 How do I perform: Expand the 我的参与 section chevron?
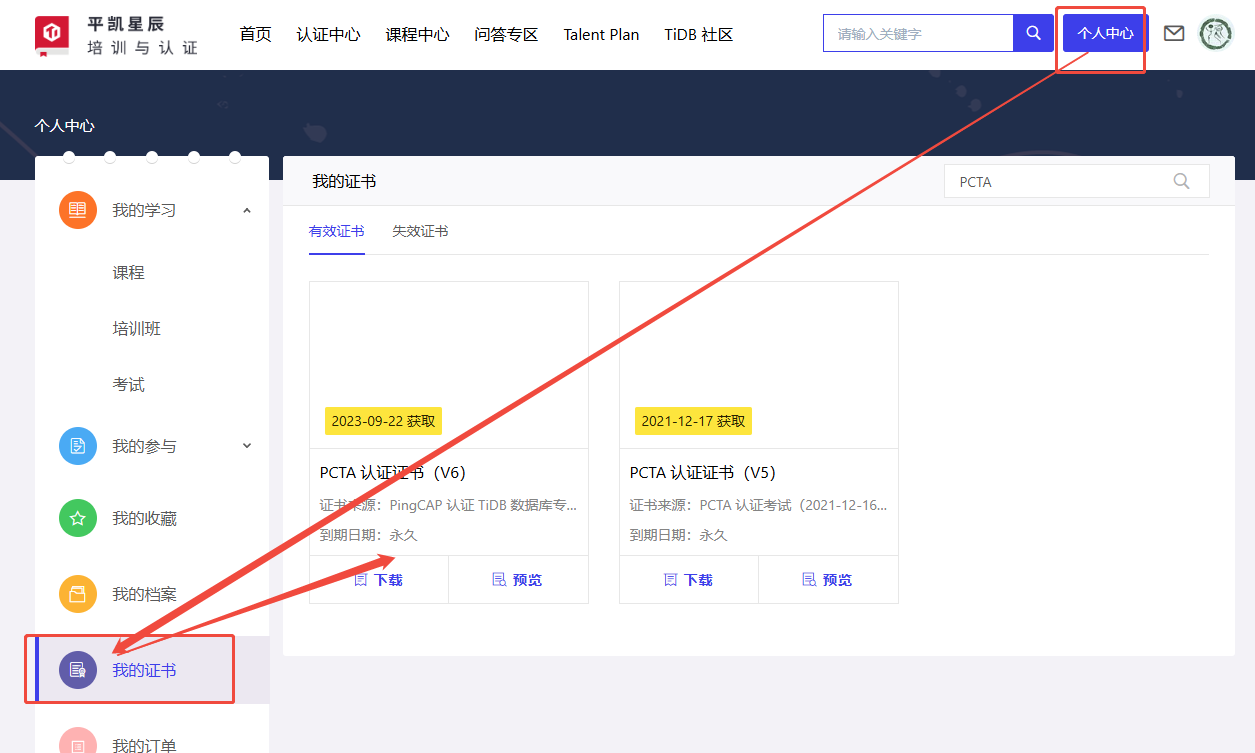247,446
